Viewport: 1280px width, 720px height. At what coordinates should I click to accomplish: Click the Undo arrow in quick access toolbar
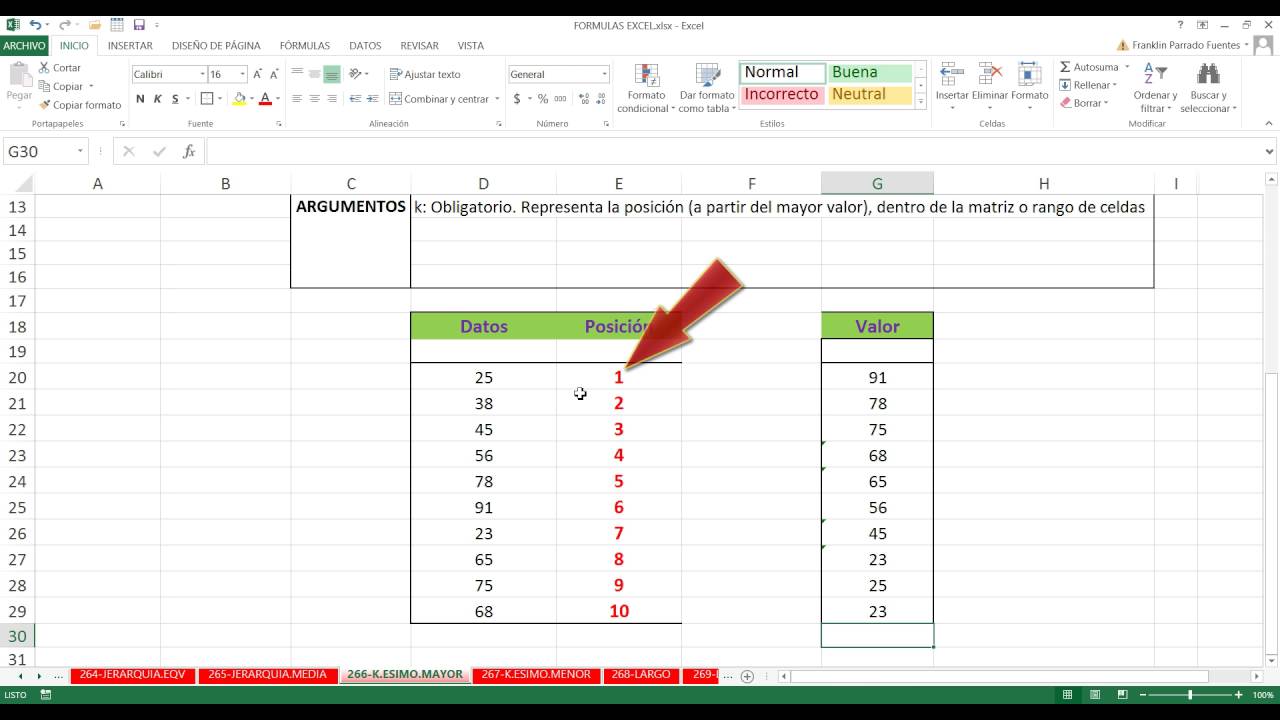point(36,24)
